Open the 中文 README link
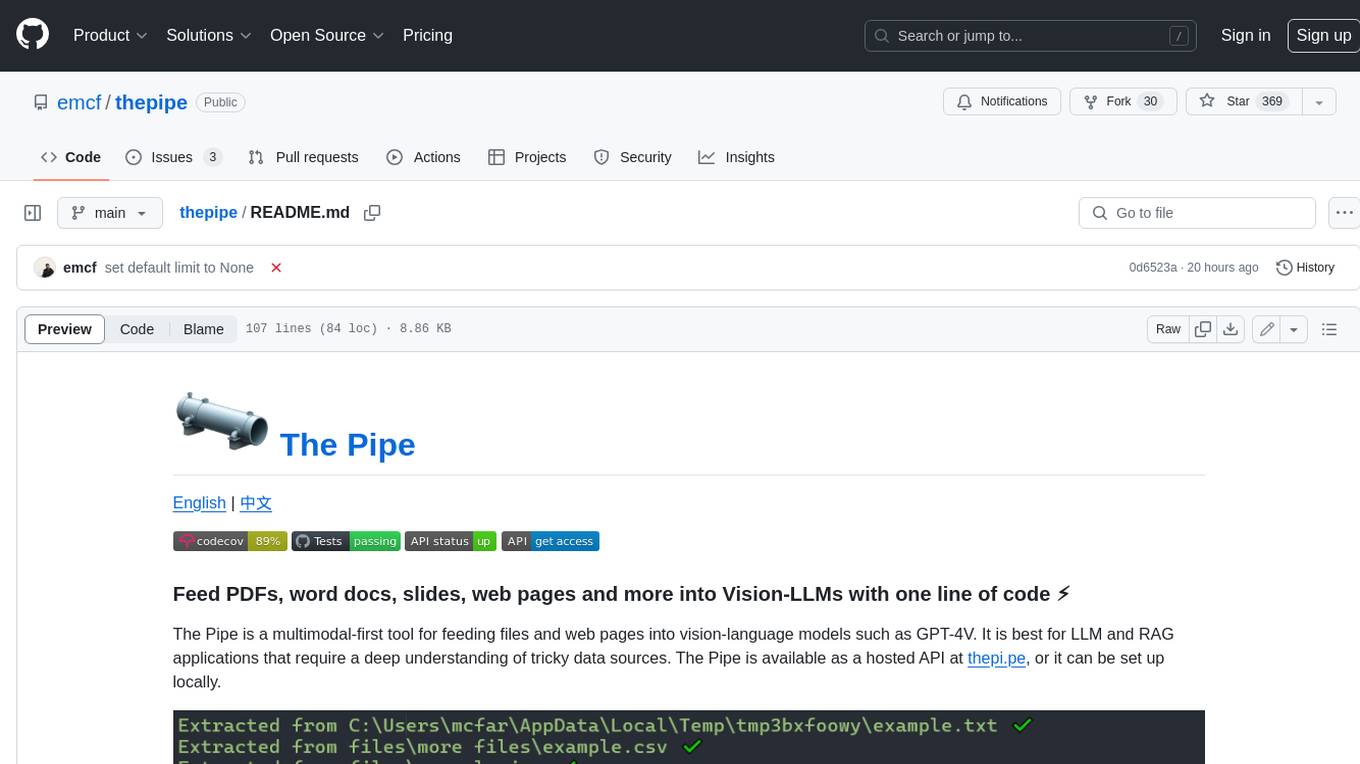The image size is (1360, 764). click(x=256, y=503)
